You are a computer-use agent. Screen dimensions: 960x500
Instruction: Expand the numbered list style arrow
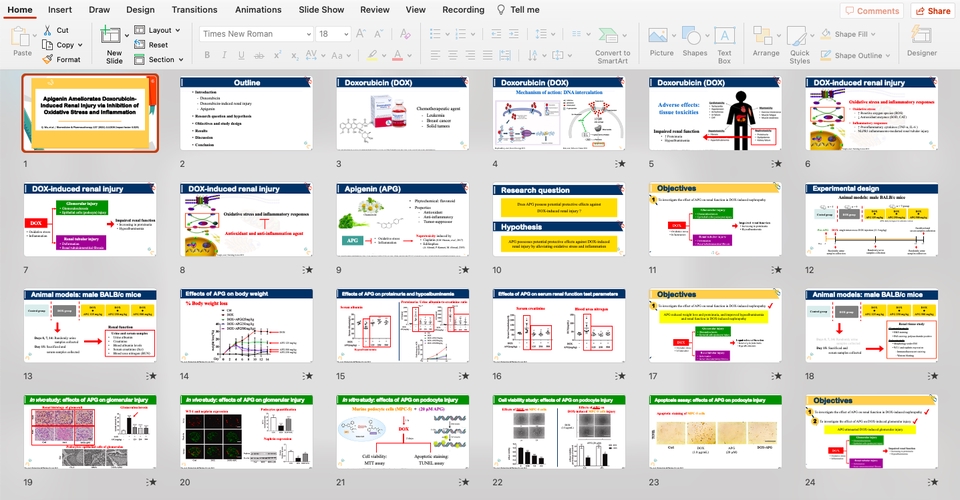point(473,34)
